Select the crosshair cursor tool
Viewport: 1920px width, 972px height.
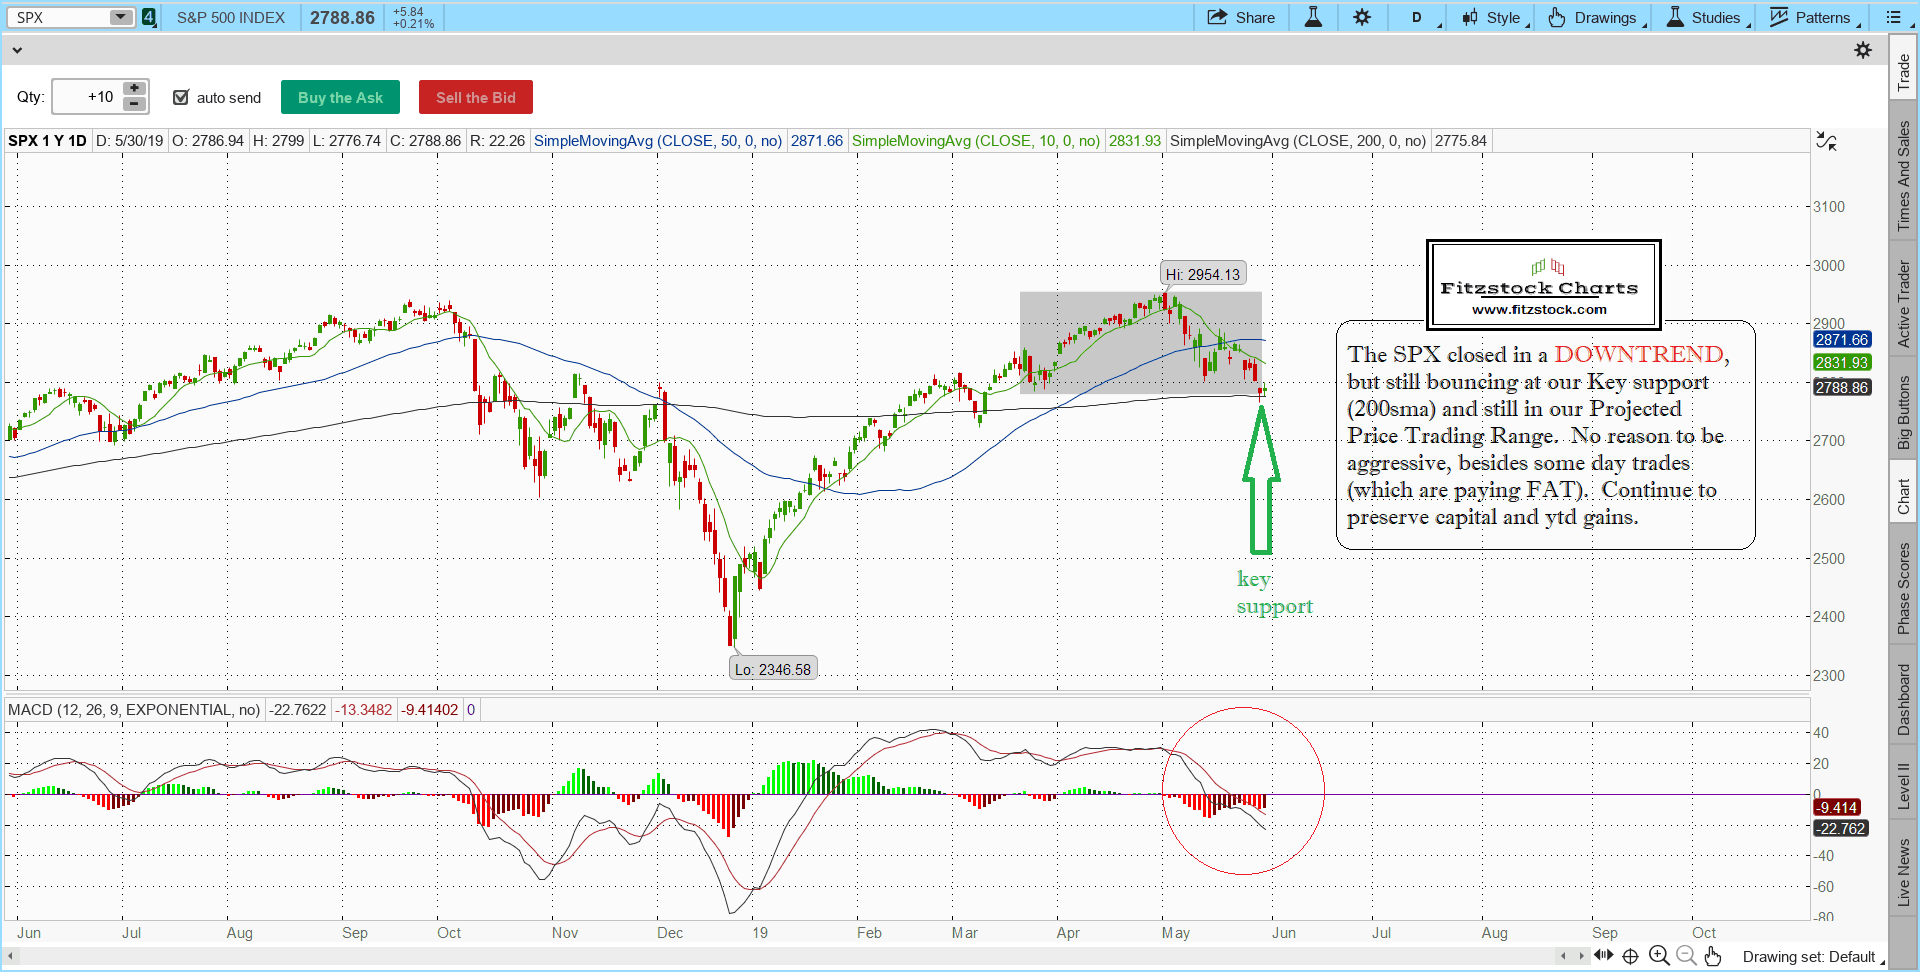[1631, 956]
